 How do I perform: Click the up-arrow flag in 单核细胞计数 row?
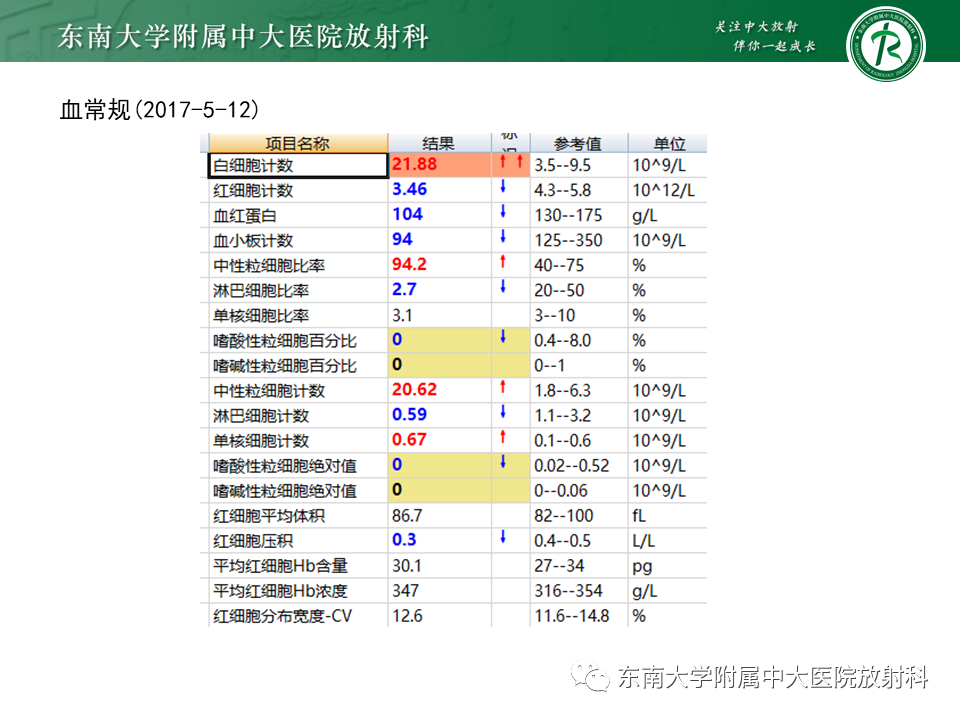pyautogui.click(x=503, y=437)
